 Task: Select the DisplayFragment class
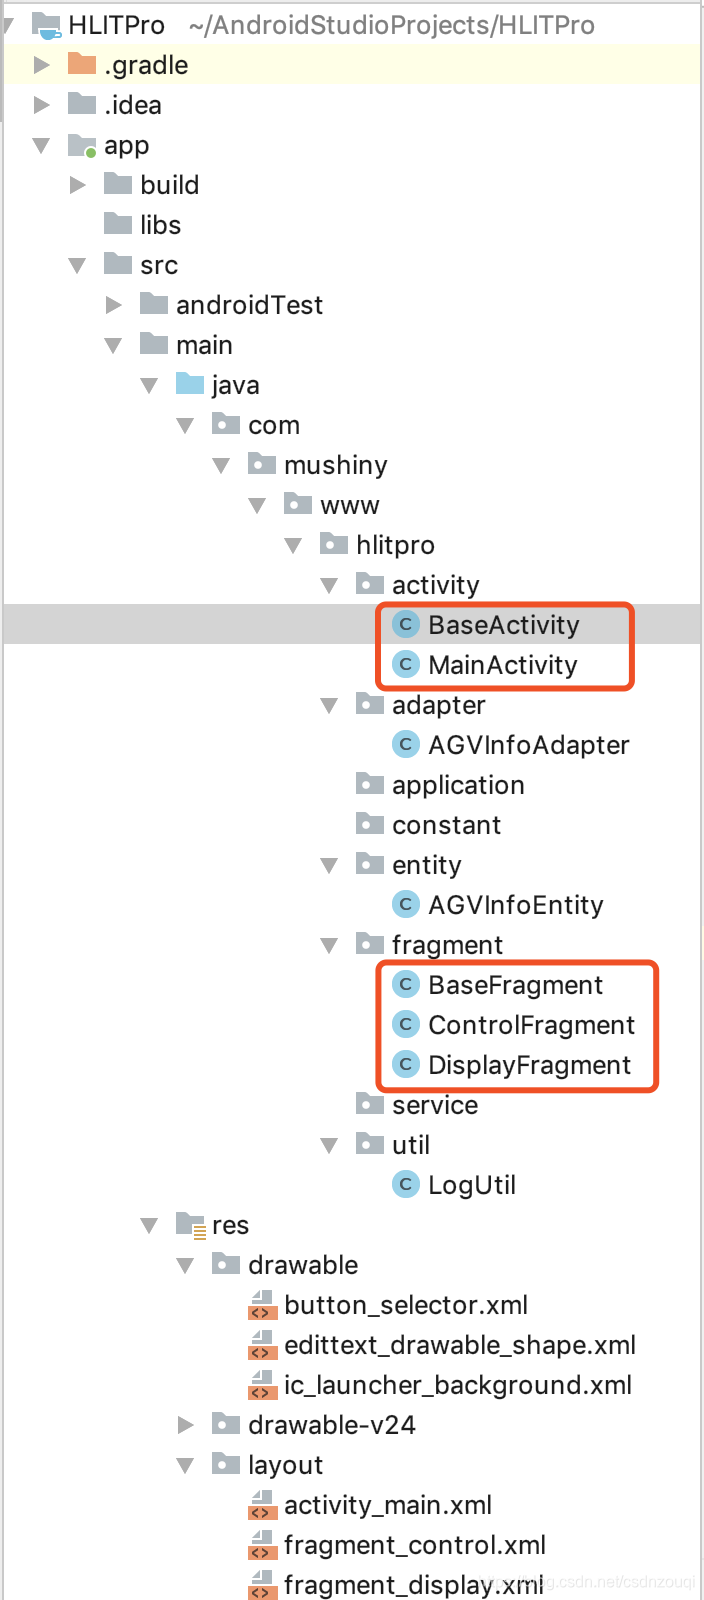pyautogui.click(x=530, y=1064)
